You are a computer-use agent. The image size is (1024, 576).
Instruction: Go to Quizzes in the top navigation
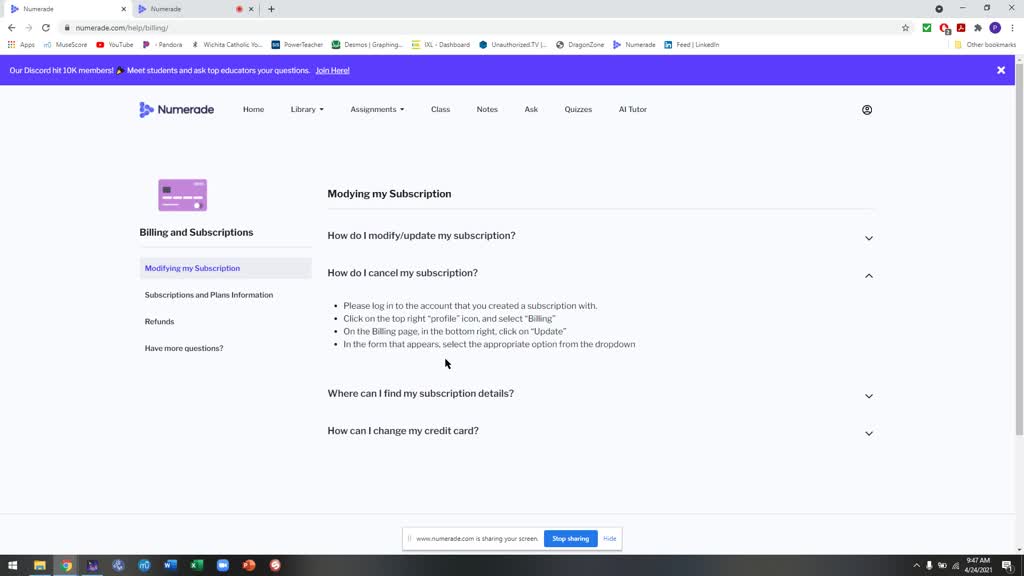click(578, 110)
